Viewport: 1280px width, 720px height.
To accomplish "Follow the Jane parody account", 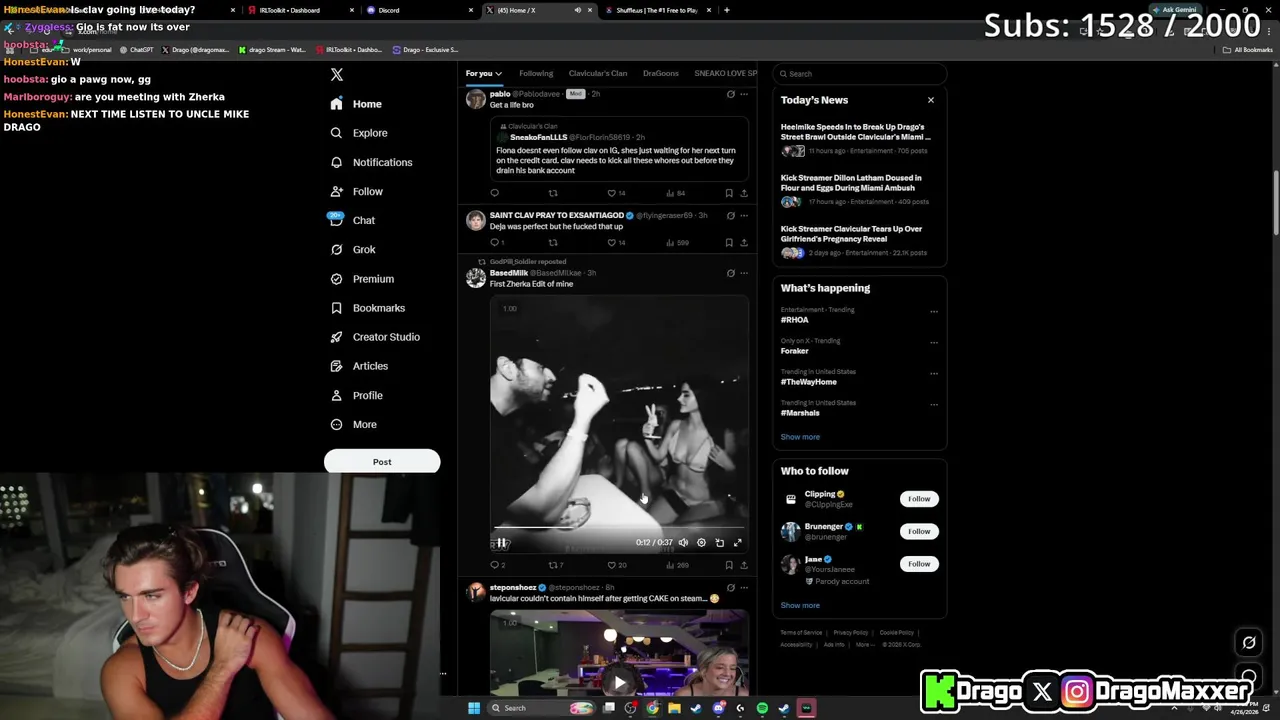I will click(919, 564).
